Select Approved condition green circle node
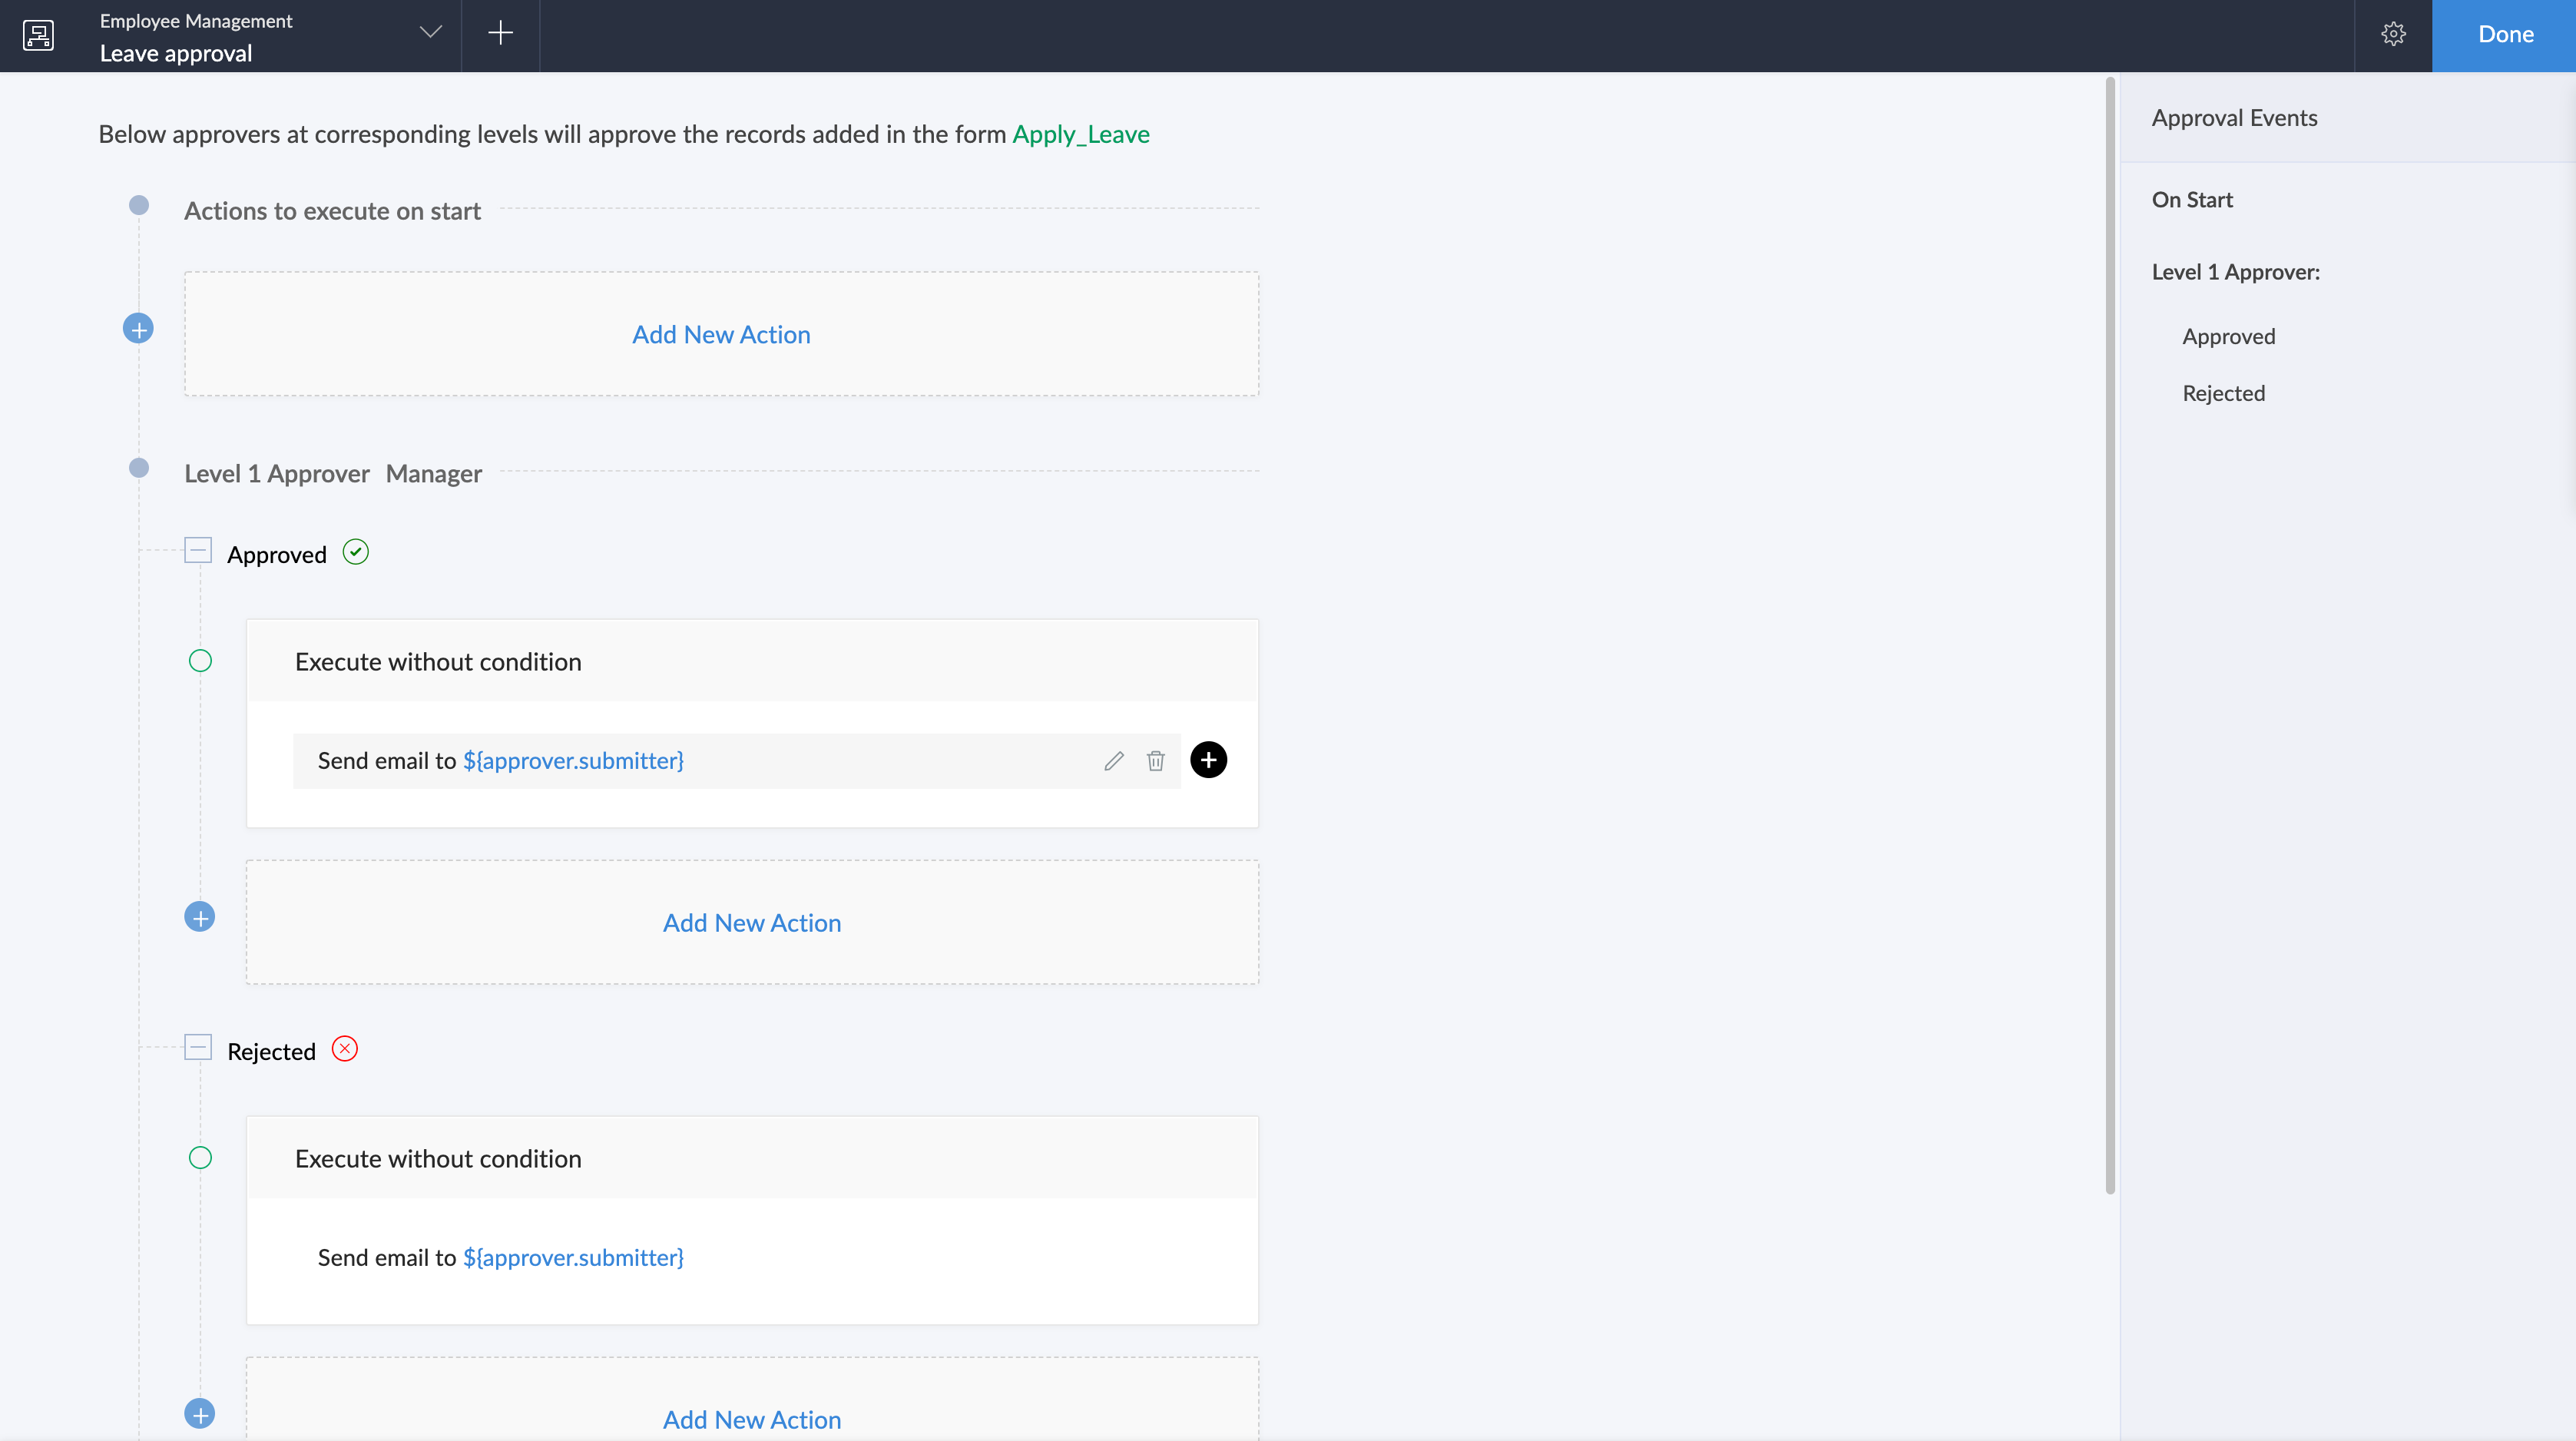Image resolution: width=2576 pixels, height=1441 pixels. [200, 661]
